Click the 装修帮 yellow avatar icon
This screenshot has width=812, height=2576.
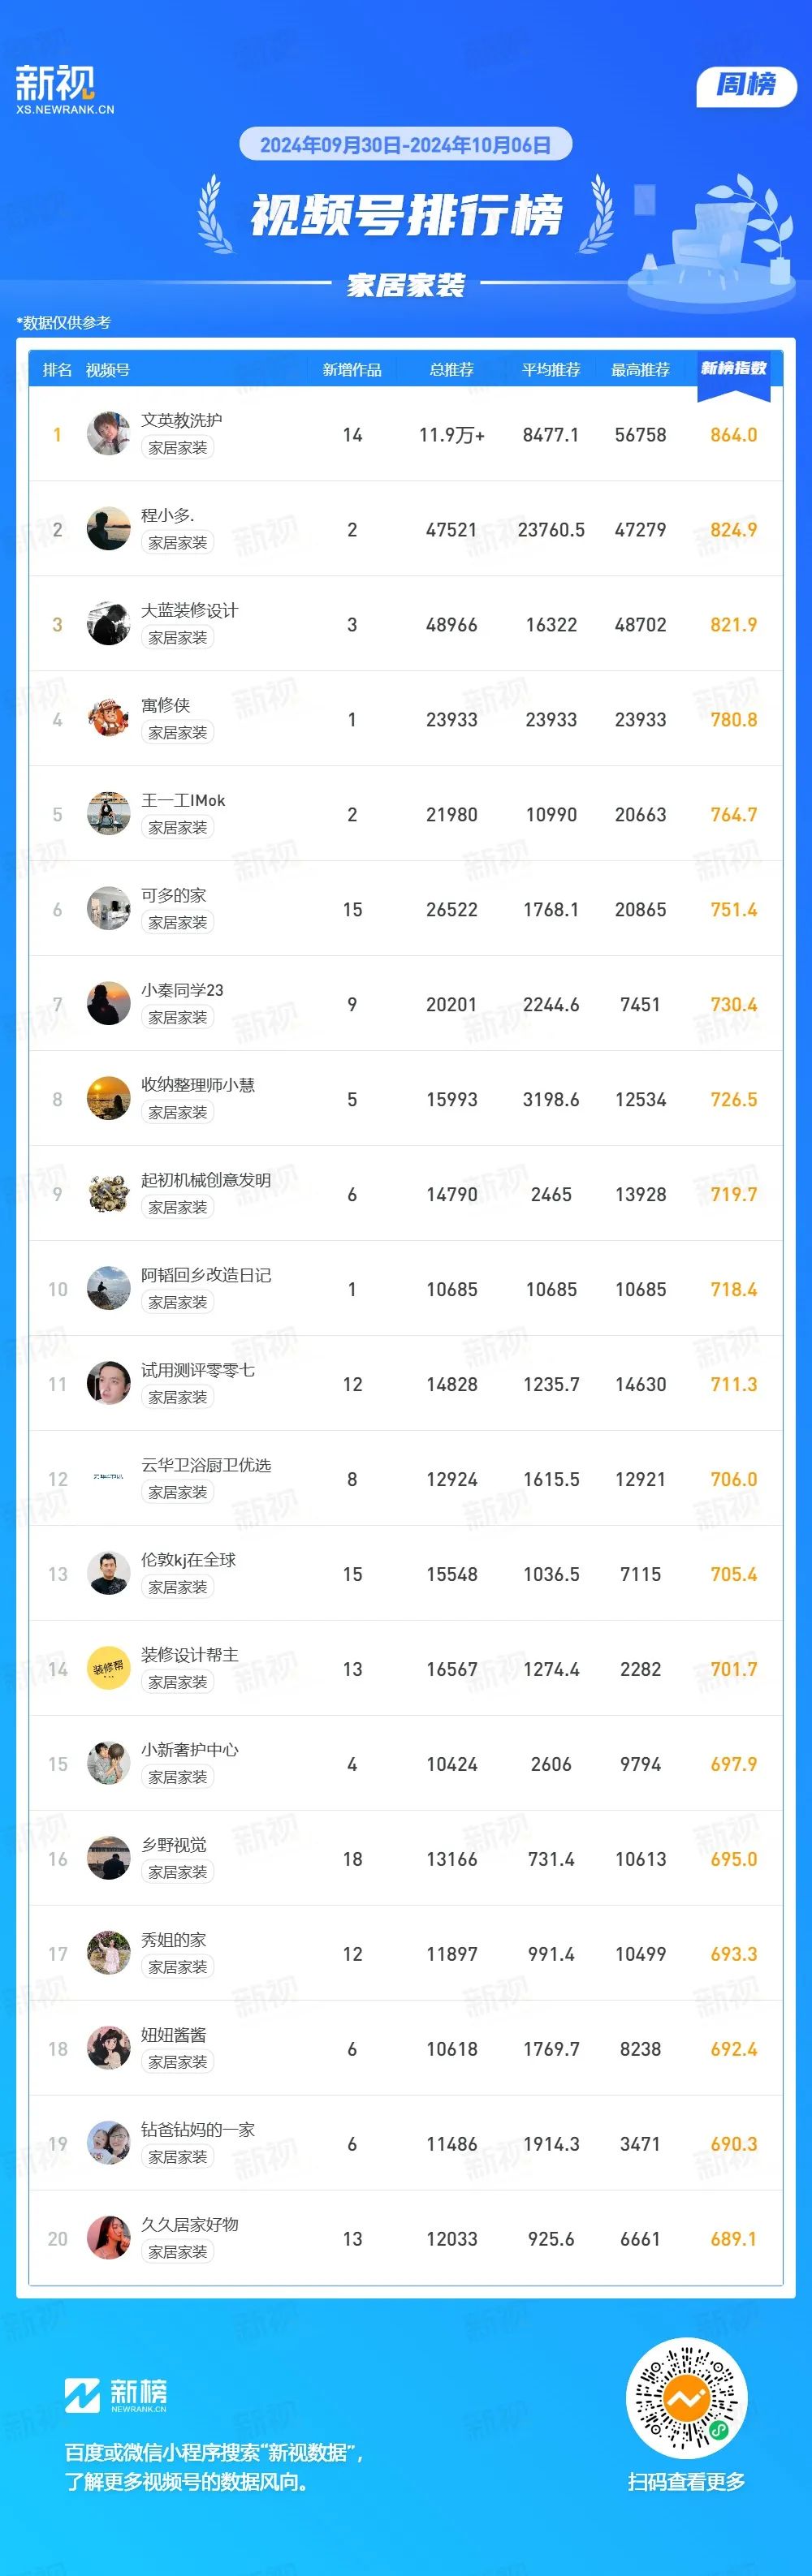click(108, 1668)
